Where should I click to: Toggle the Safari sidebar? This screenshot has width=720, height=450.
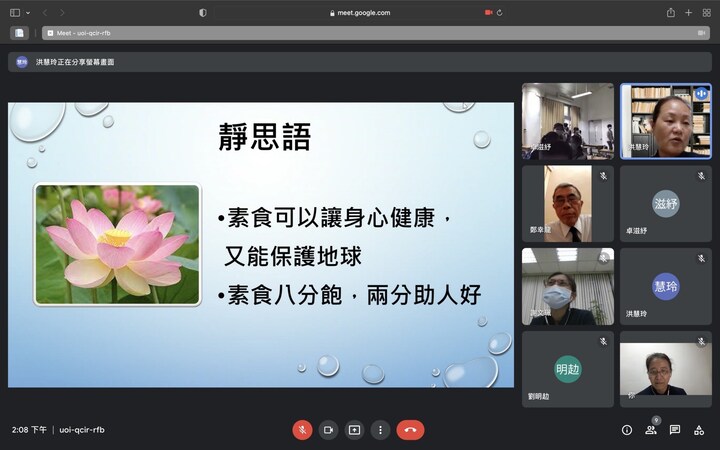15,13
